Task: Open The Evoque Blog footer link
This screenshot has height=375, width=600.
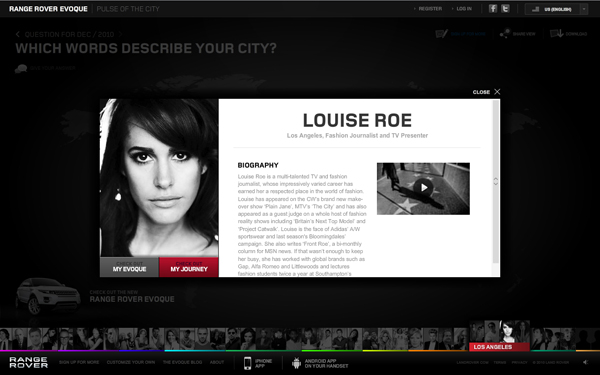Action: (183, 362)
